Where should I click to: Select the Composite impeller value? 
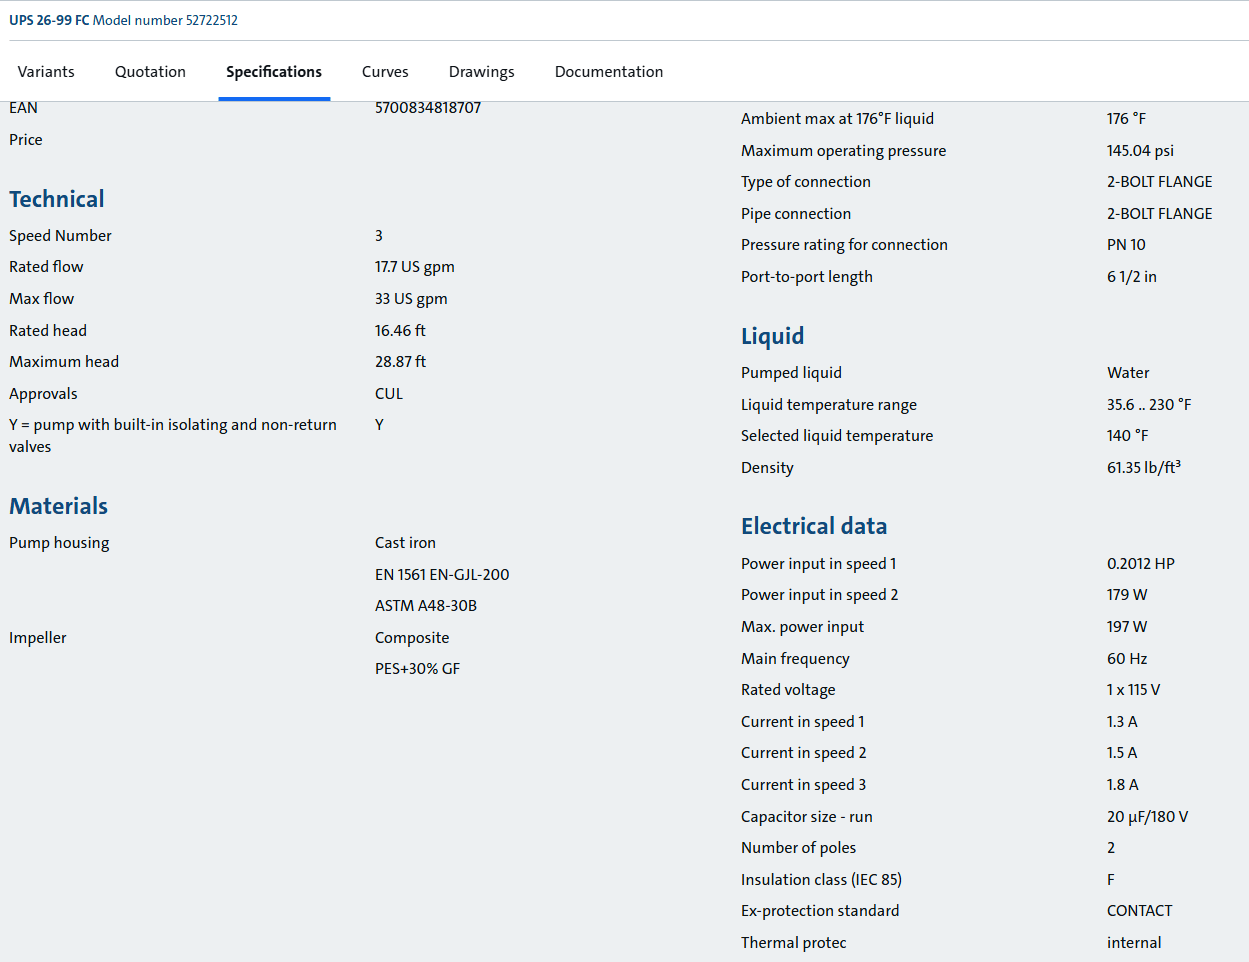(x=412, y=638)
